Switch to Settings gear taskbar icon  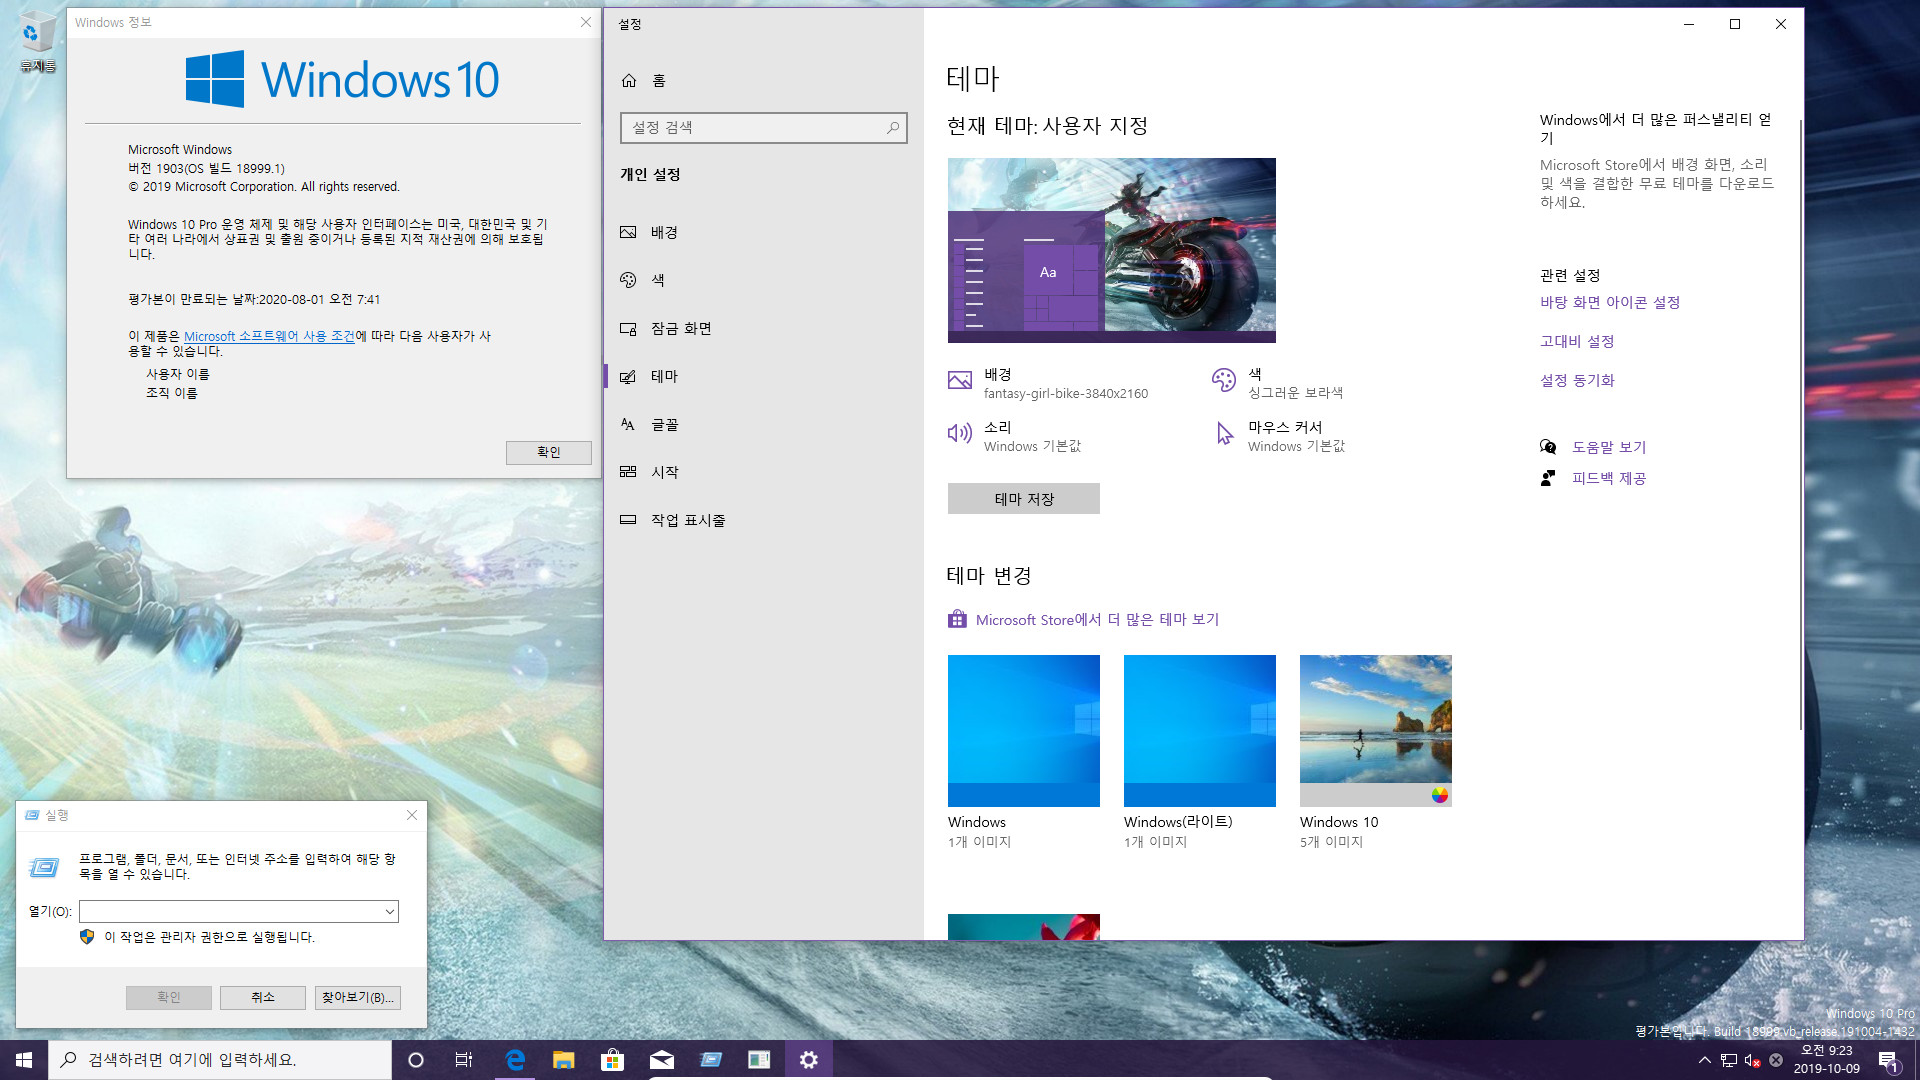(x=808, y=1060)
